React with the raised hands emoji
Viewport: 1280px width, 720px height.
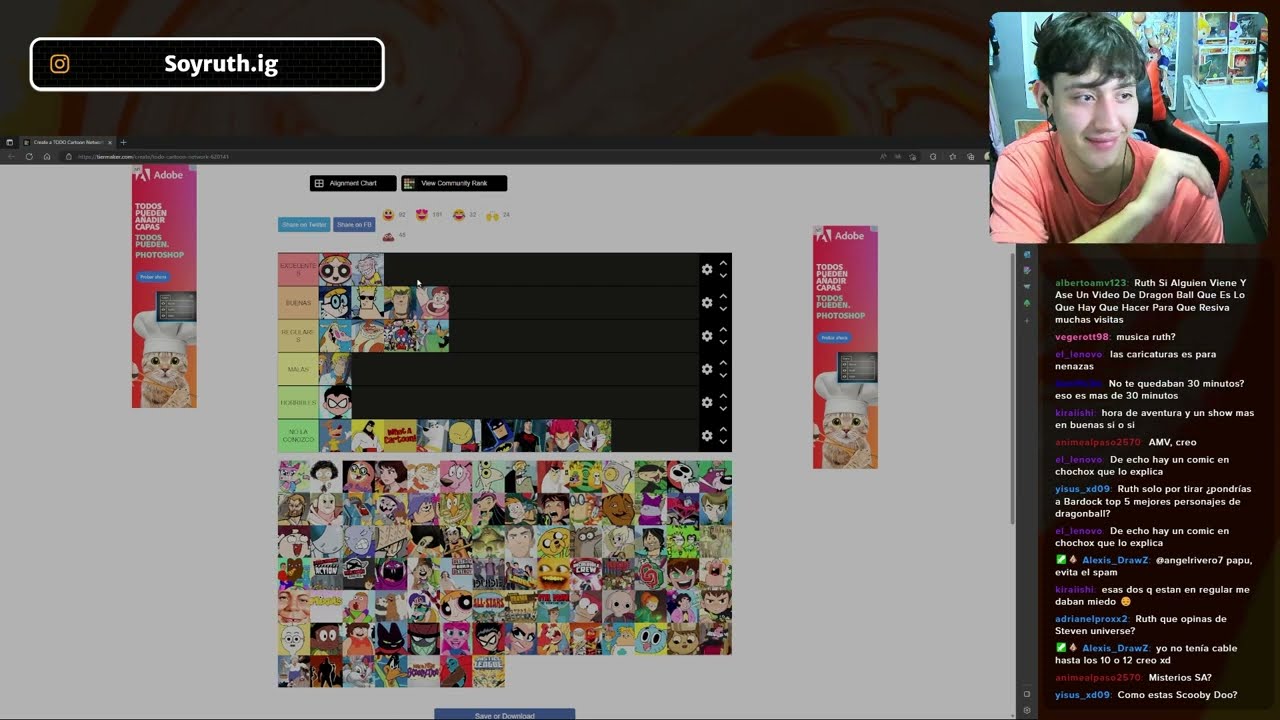pos(492,215)
